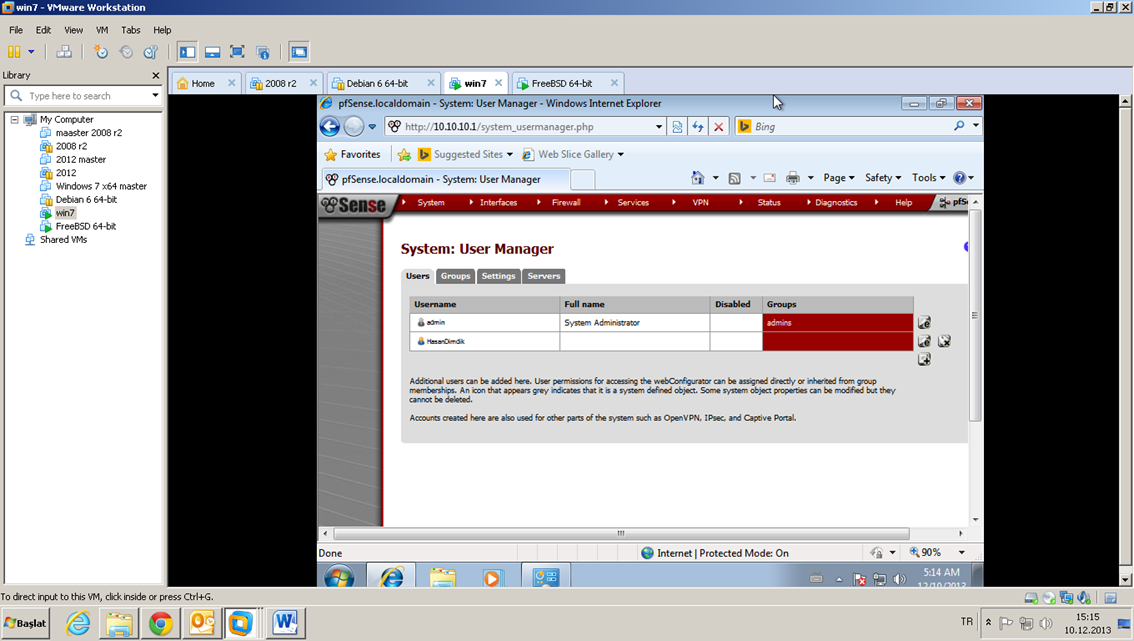Image resolution: width=1134 pixels, height=641 pixels.
Task: Toggle the library sidebar view
Action: (x=187, y=52)
